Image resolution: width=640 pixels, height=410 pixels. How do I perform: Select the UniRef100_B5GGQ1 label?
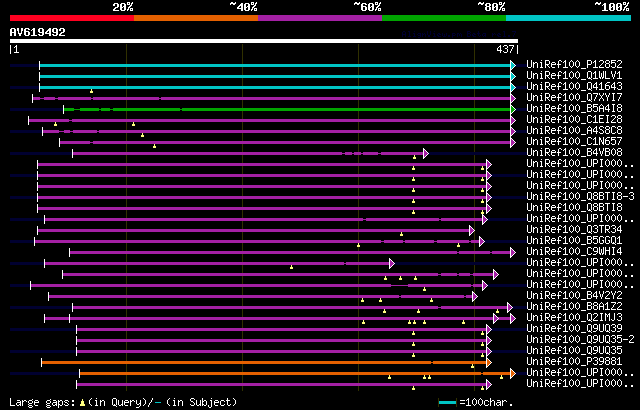coord(574,241)
